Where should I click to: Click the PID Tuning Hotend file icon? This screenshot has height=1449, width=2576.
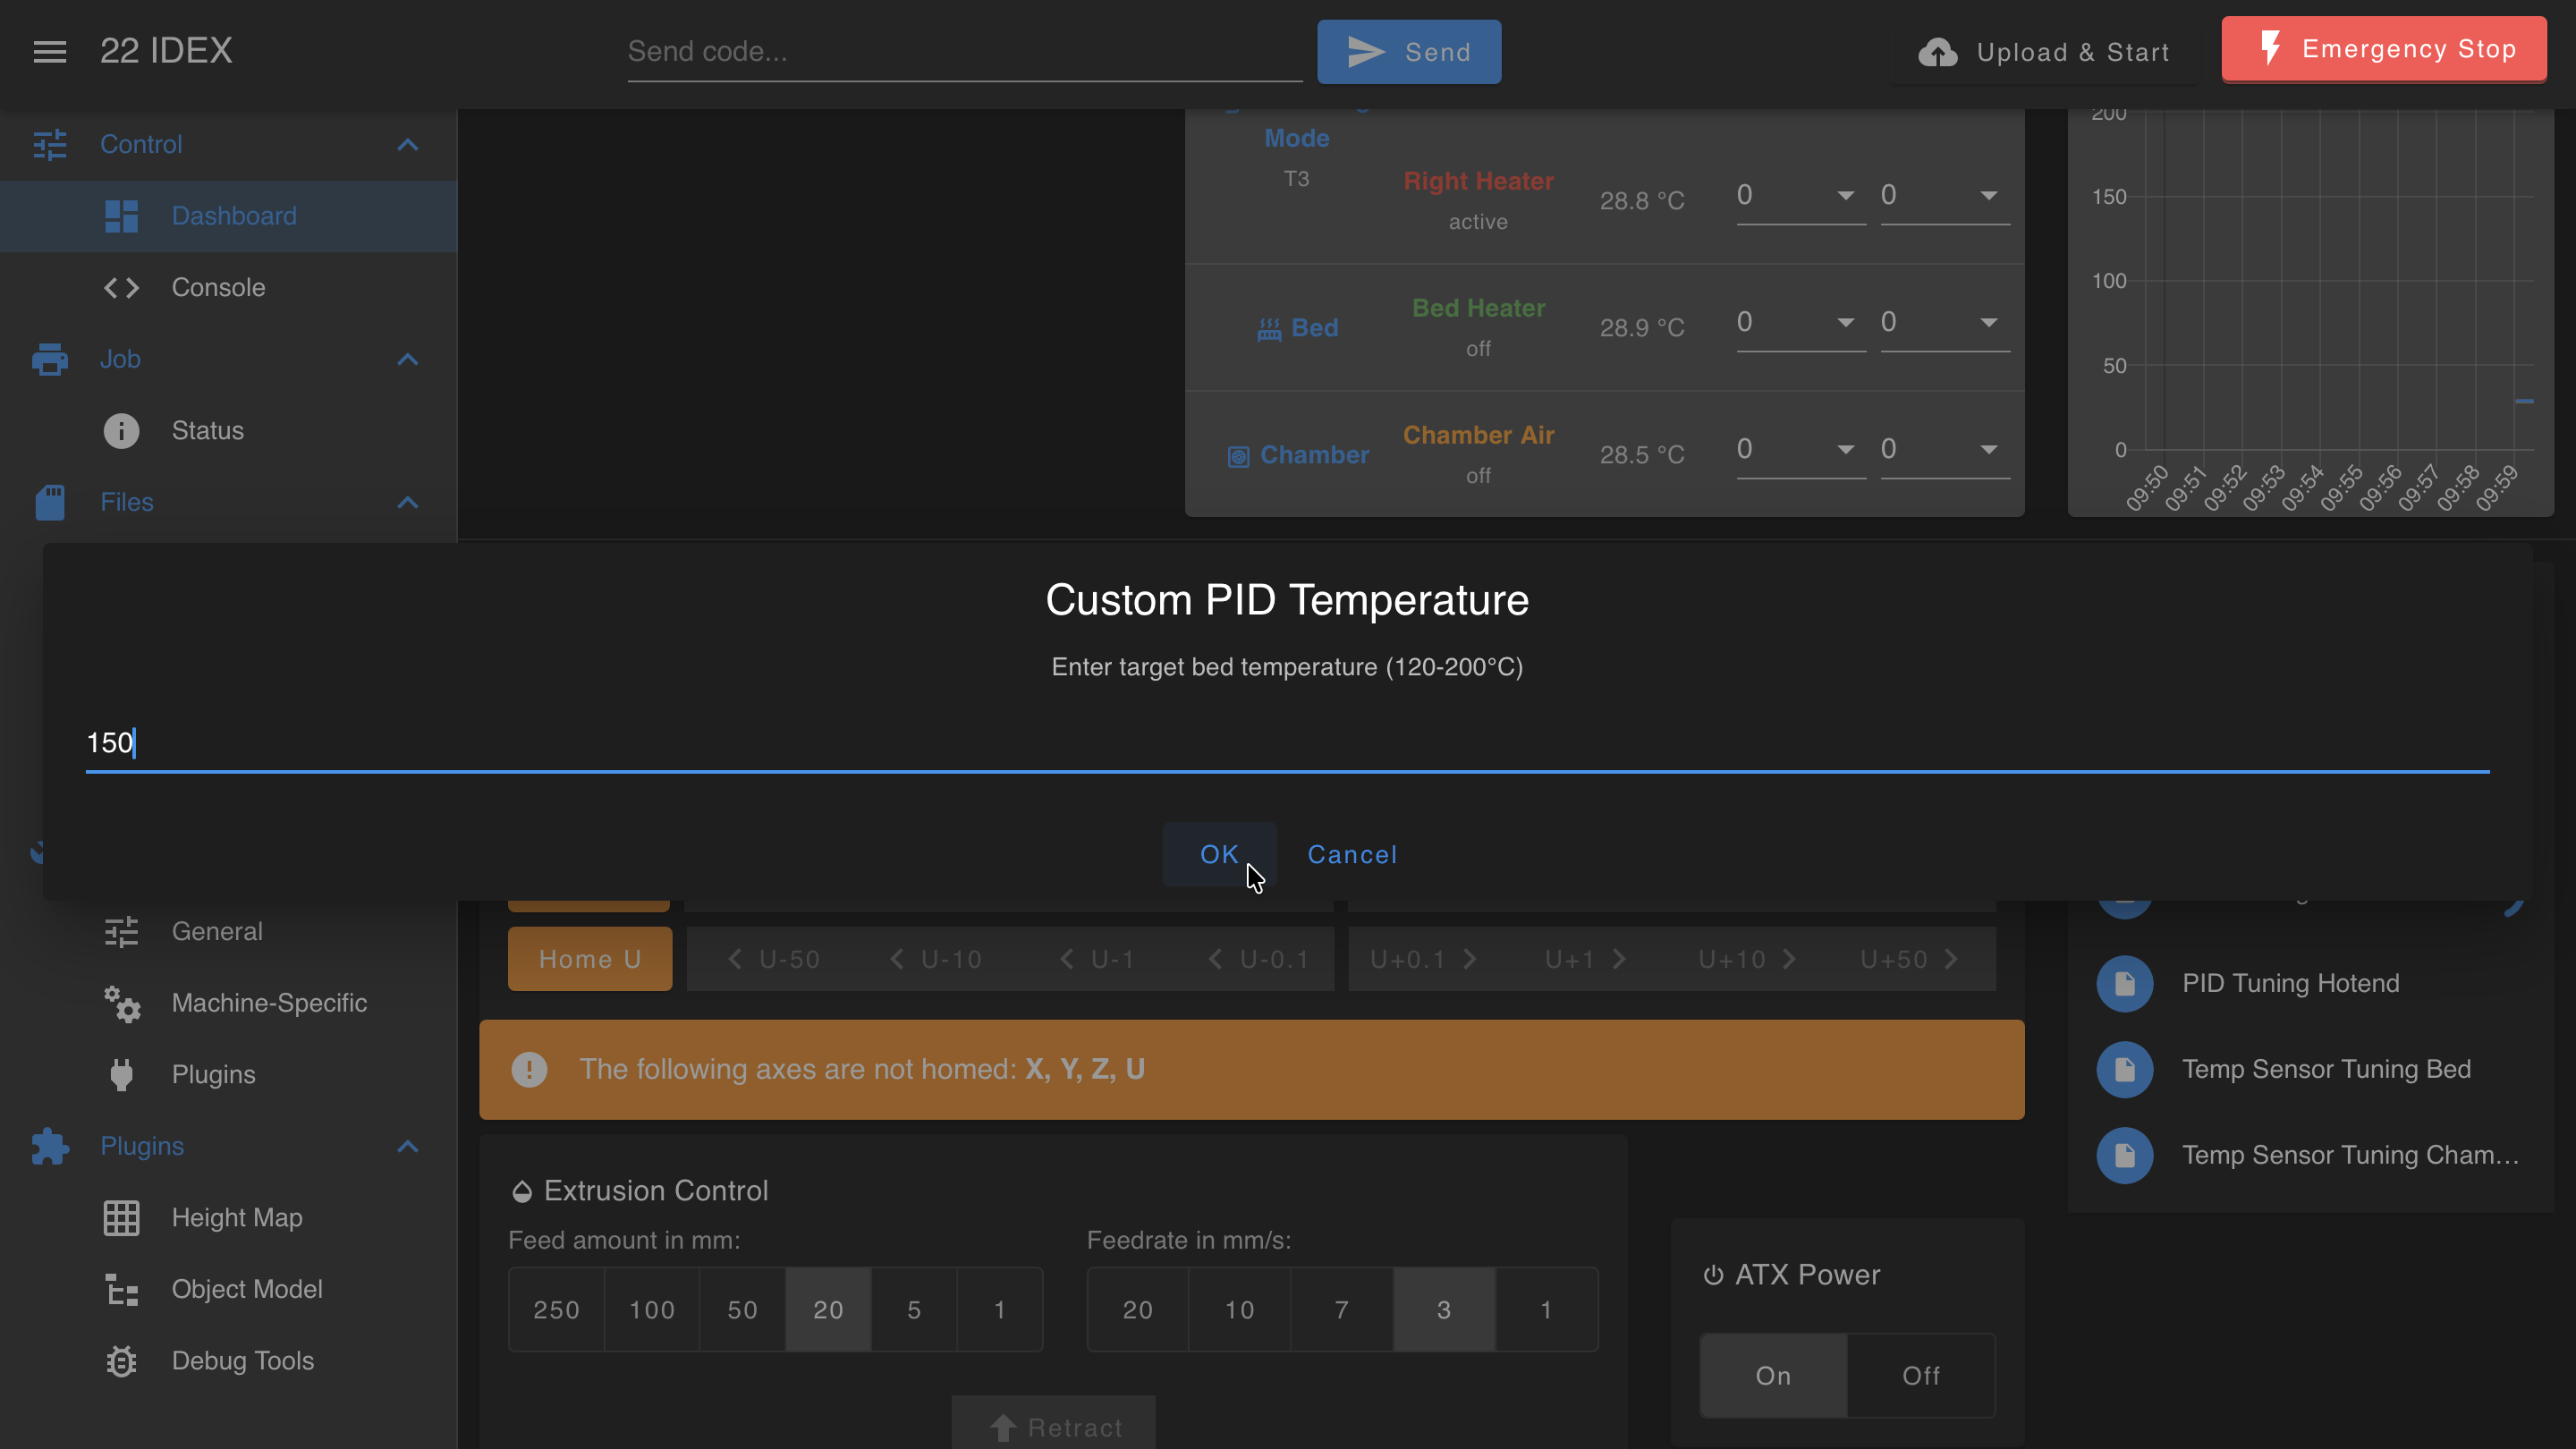coord(2125,984)
